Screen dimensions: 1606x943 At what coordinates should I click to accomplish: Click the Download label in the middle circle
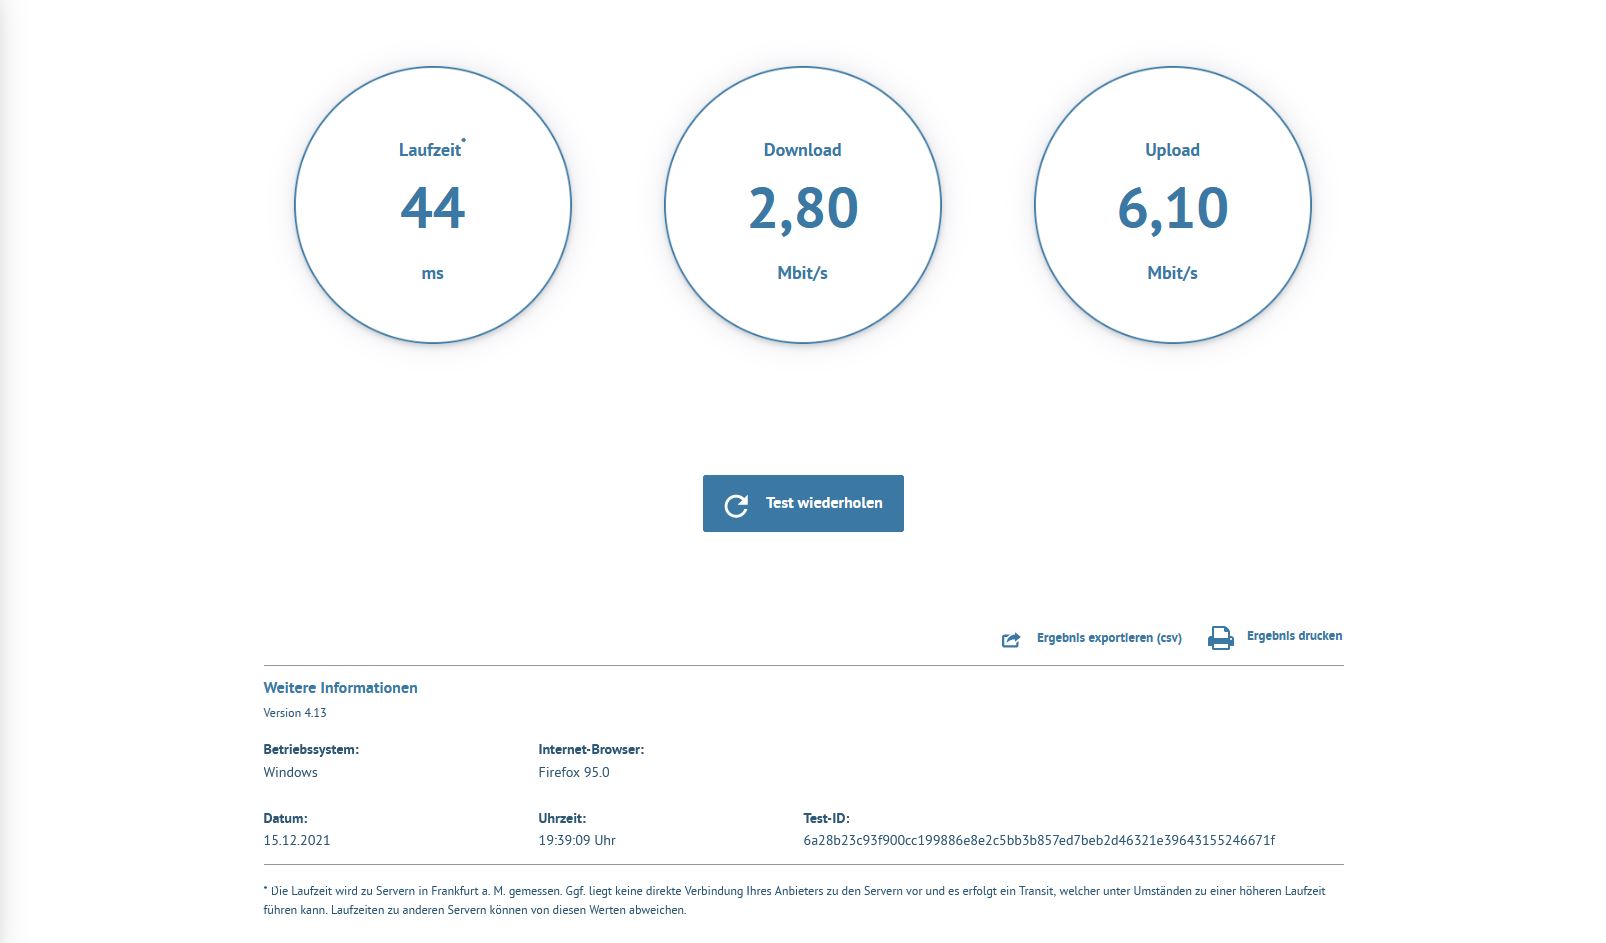click(802, 150)
